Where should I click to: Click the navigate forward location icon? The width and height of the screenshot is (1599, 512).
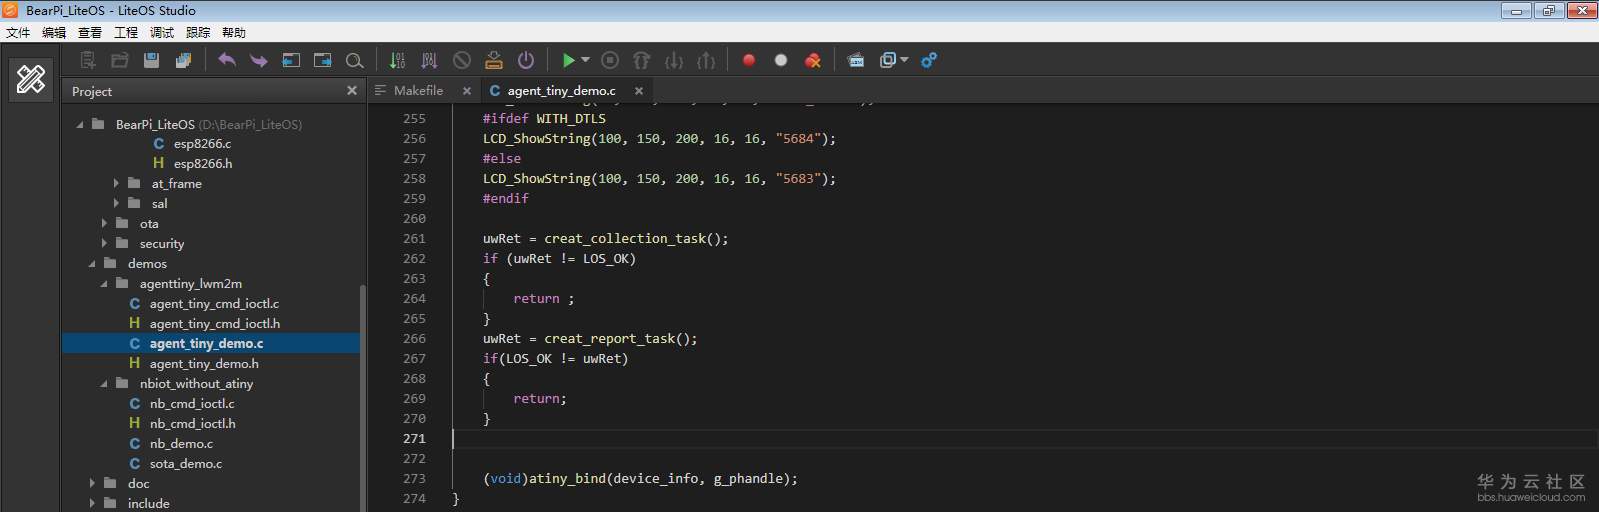click(x=323, y=60)
